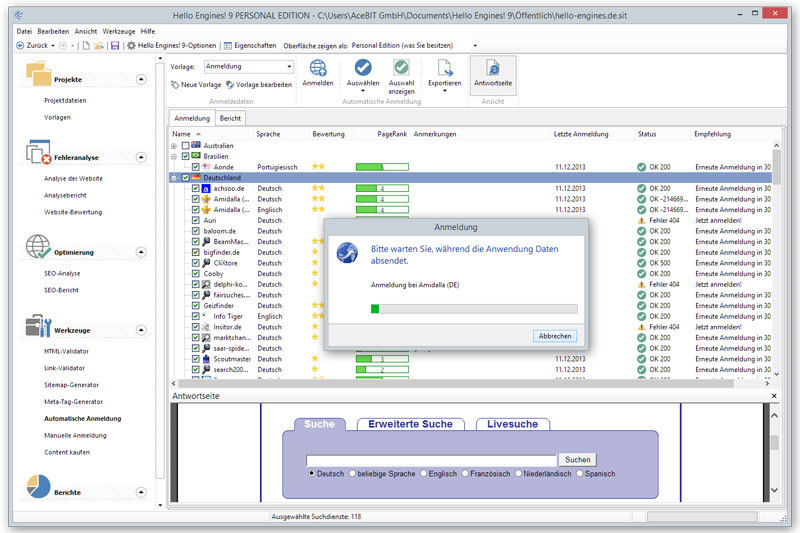Screen dimensions: 800x533
Task: Click Vorlage bearbeiten icon button
Action: (230, 85)
